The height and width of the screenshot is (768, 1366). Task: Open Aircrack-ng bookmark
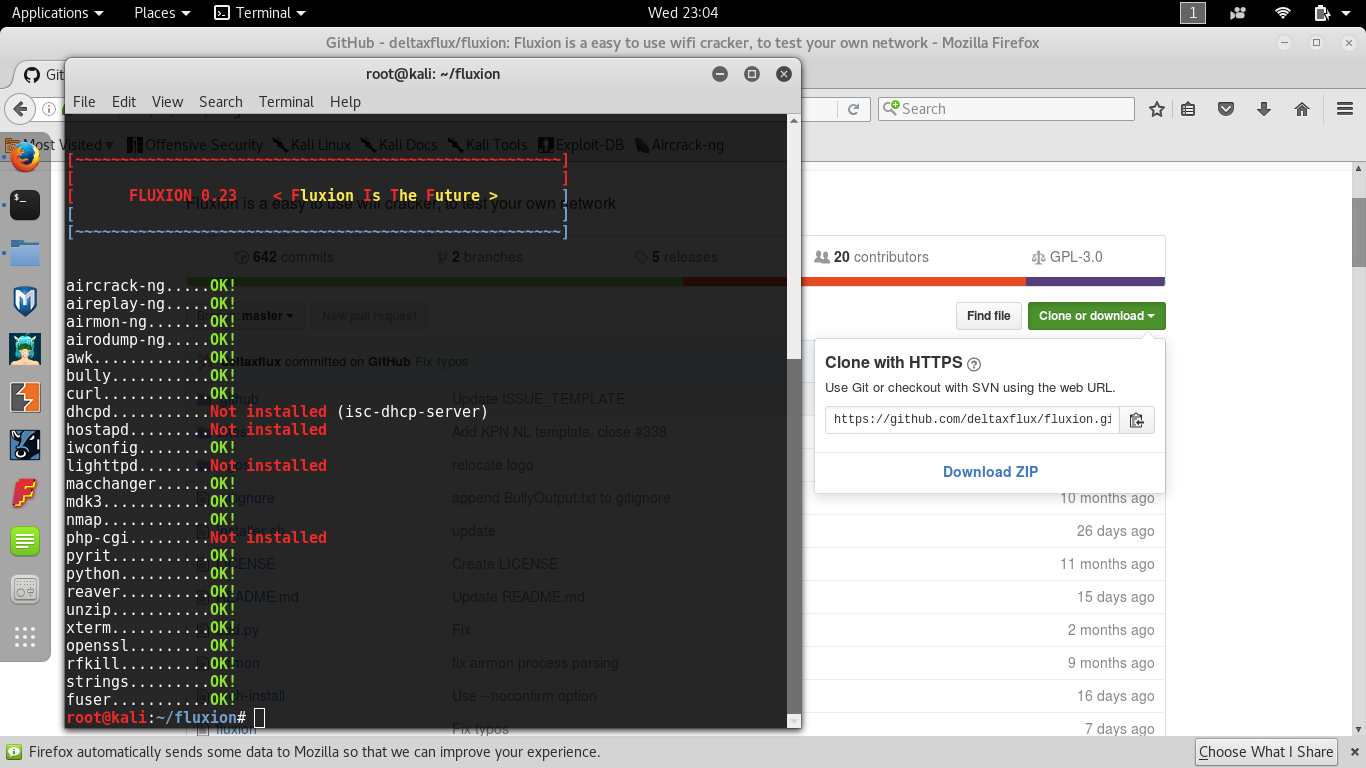(x=679, y=145)
